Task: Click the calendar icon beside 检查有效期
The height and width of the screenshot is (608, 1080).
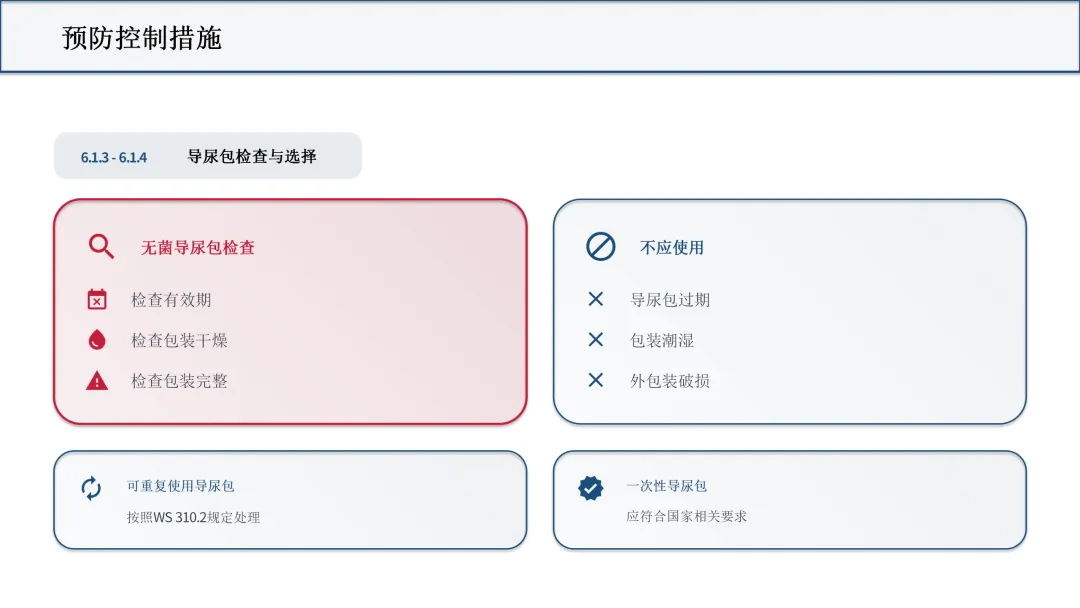Action: (97, 300)
